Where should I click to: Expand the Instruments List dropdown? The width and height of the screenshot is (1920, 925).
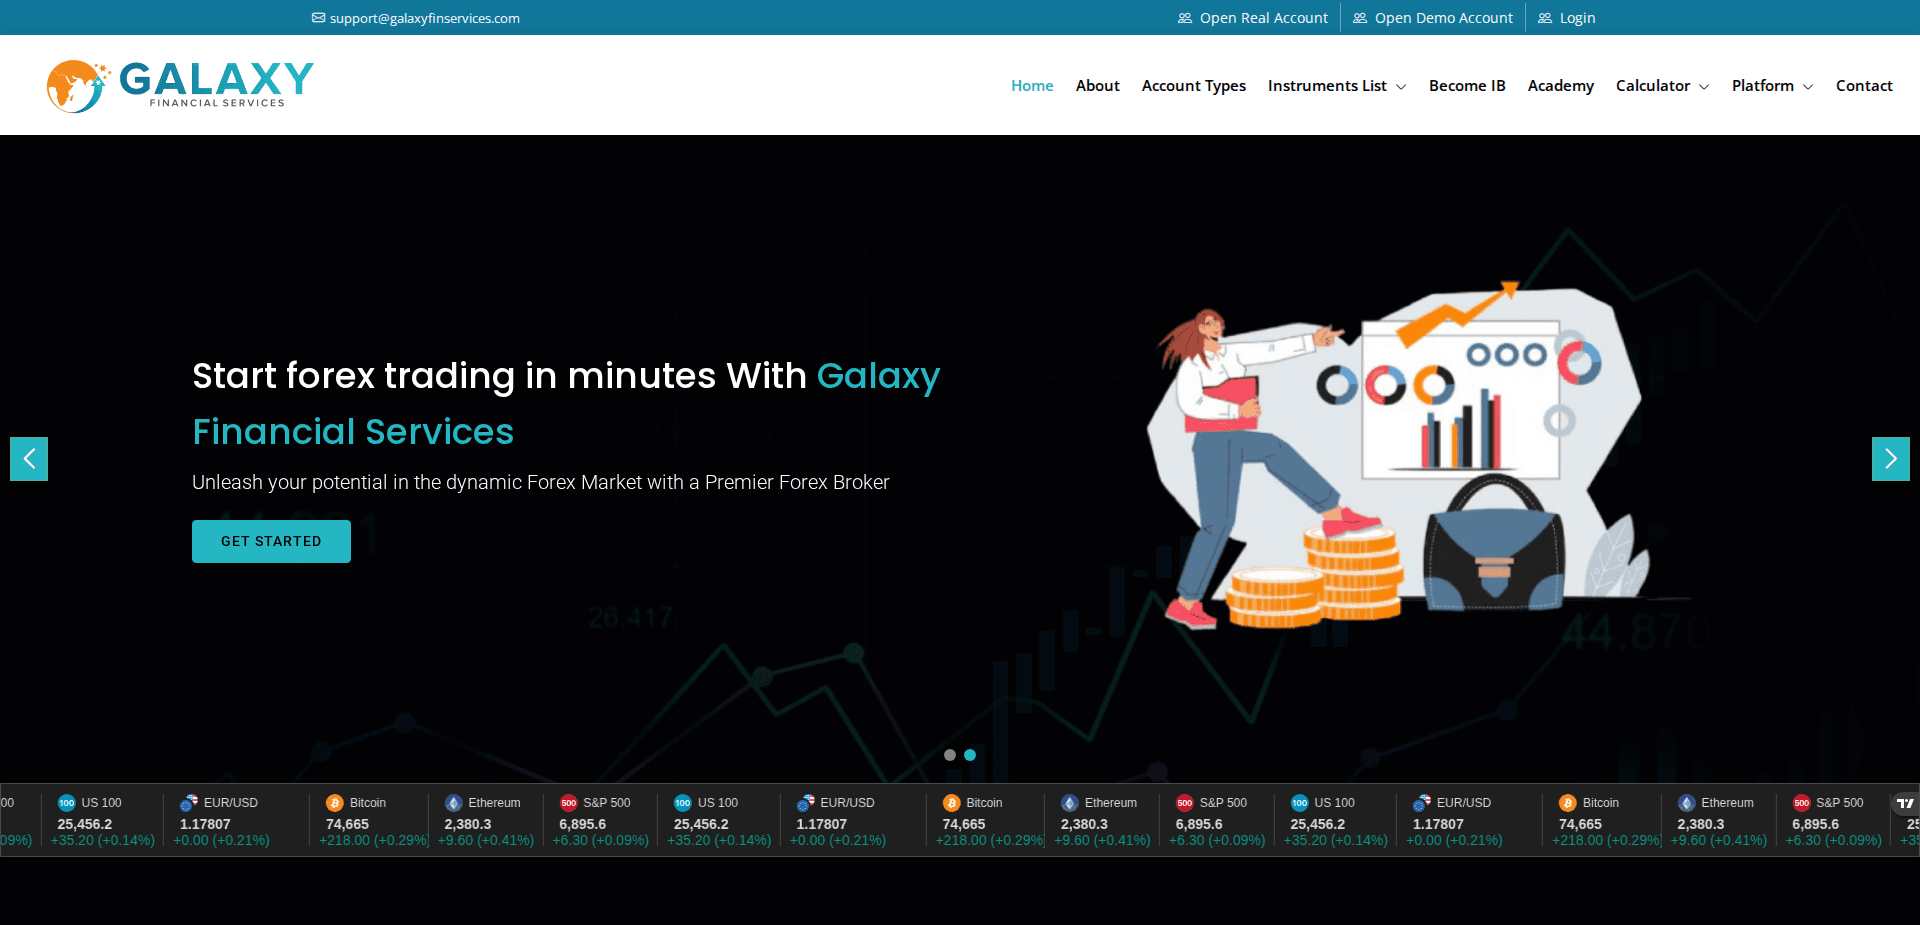pos(1337,86)
